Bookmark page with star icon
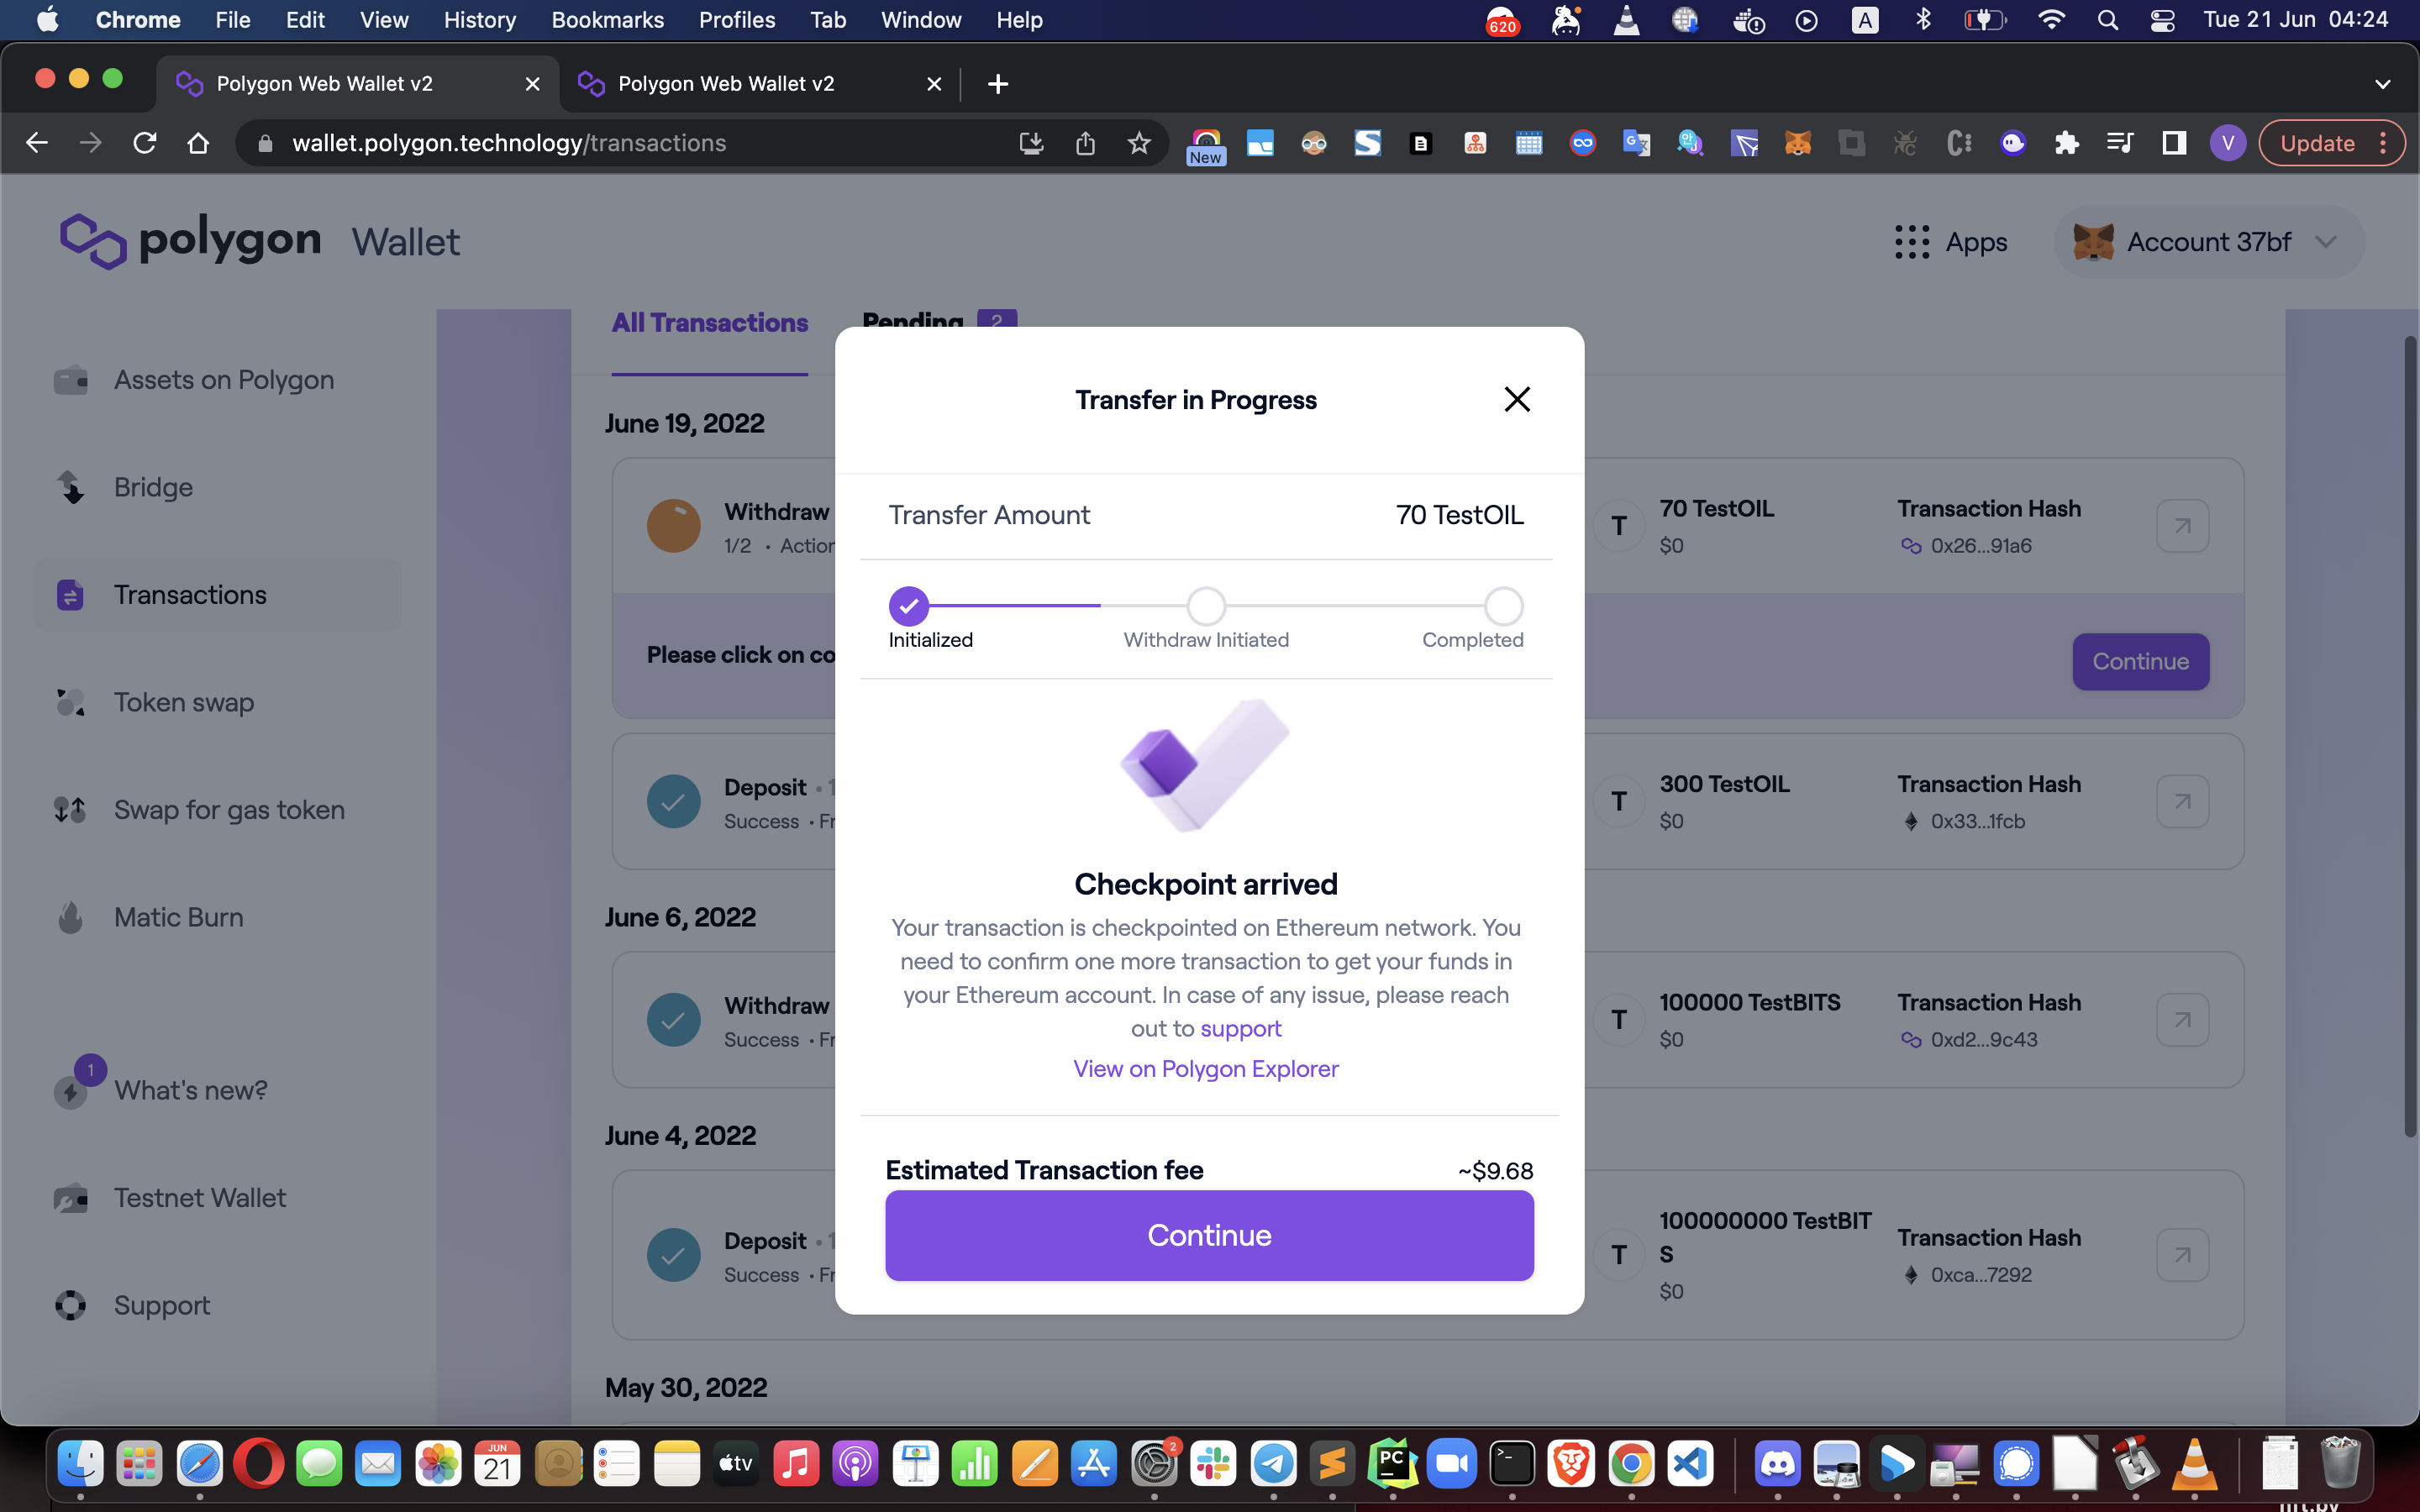 (x=1139, y=143)
